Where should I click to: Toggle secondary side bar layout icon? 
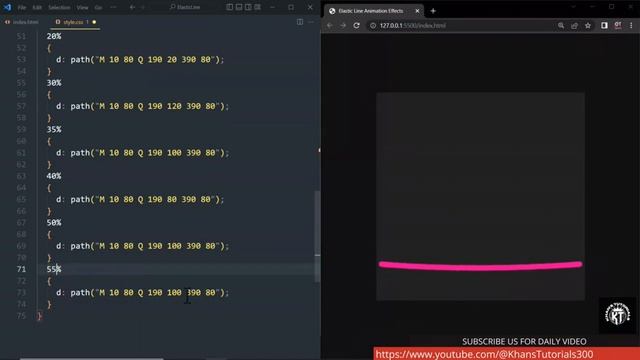(248, 7)
